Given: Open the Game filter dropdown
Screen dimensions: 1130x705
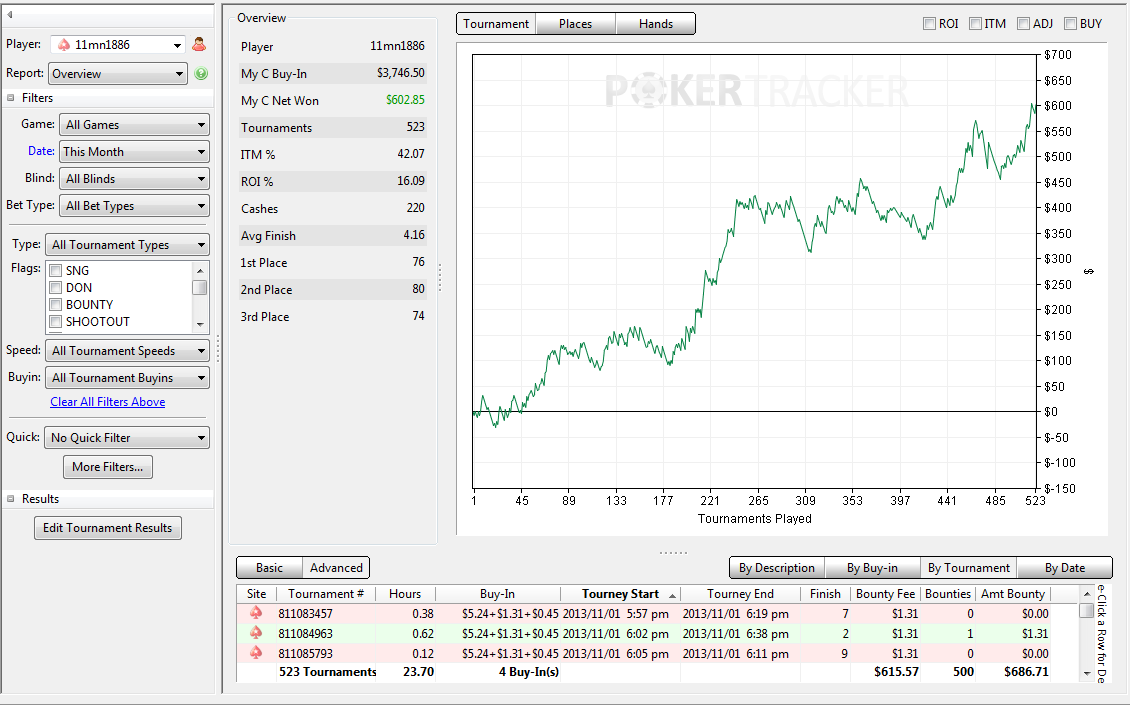Looking at the screenshot, I should 134,125.
